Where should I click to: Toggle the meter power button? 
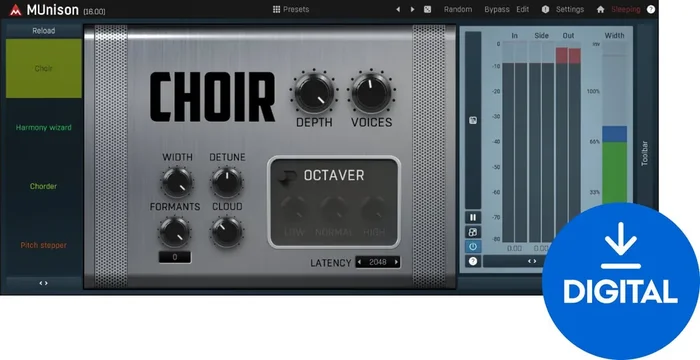[473, 247]
